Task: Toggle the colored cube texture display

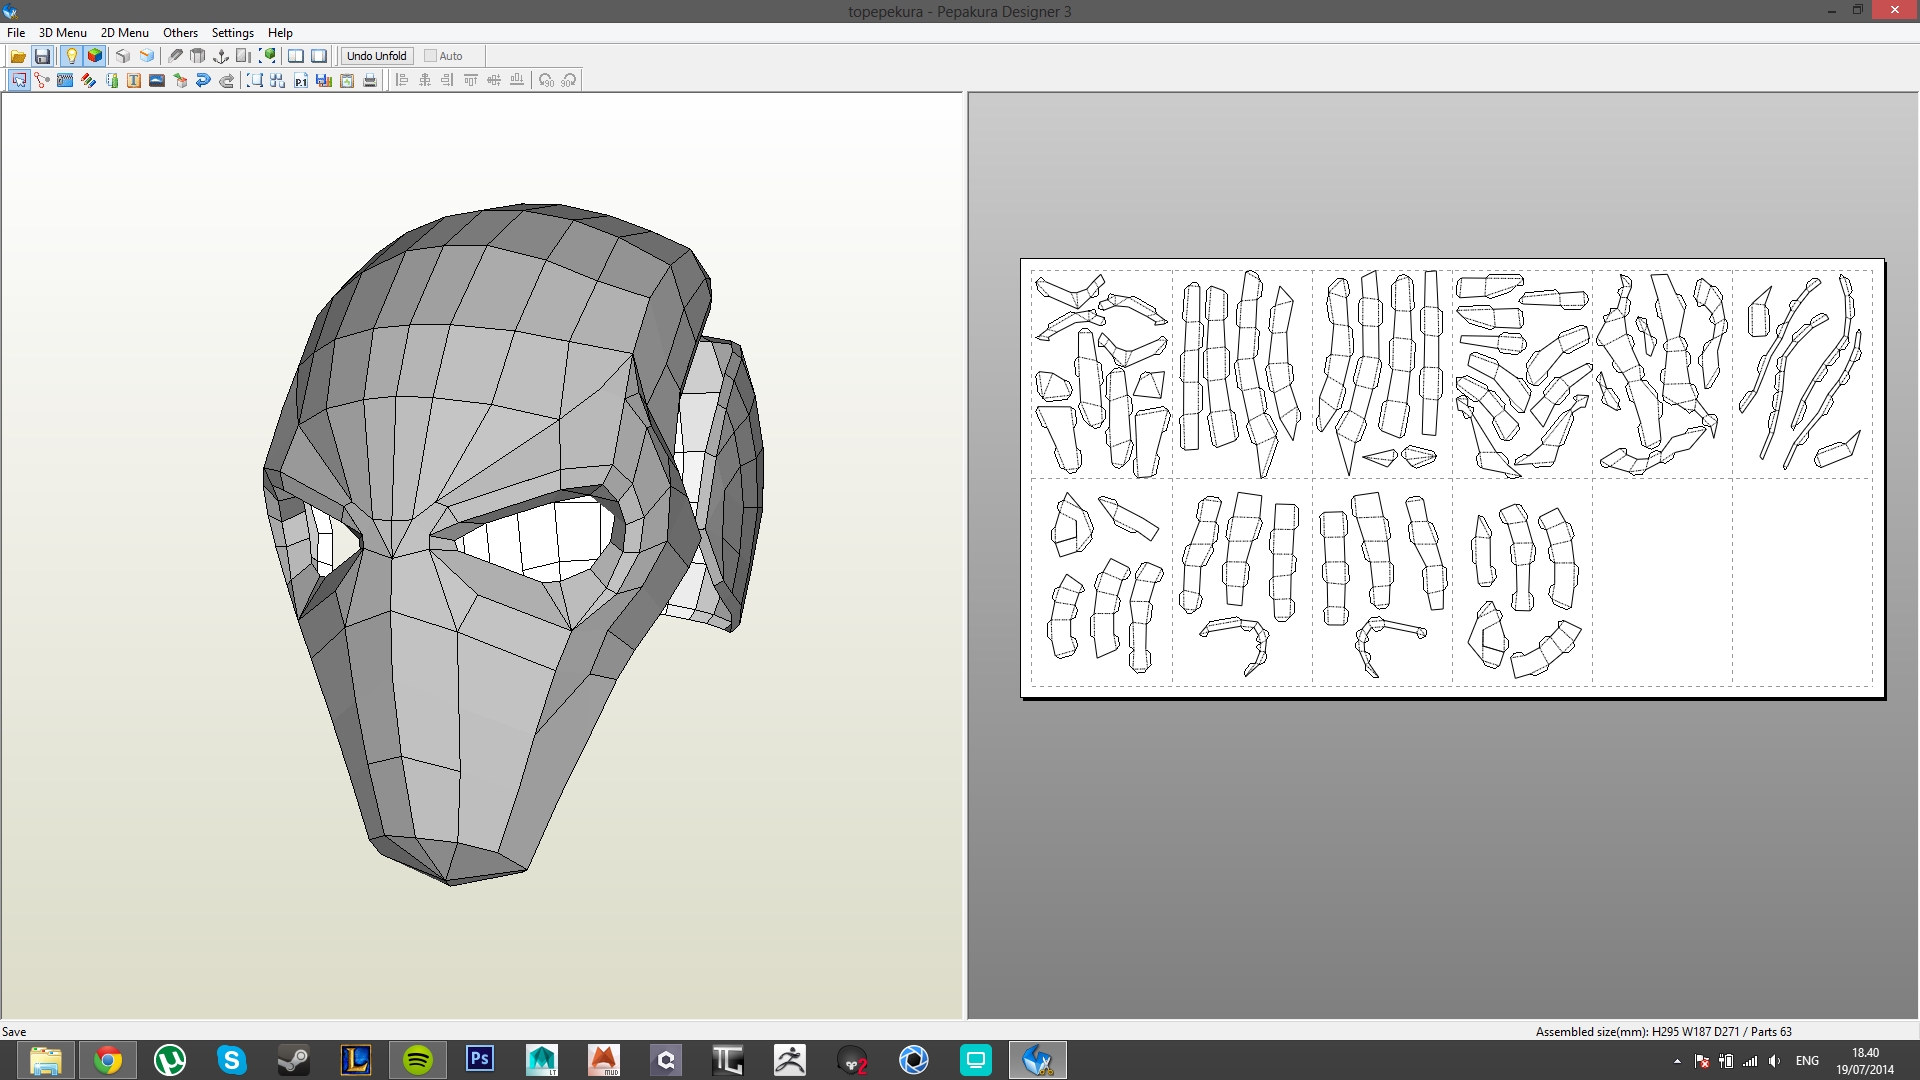Action: [95, 56]
